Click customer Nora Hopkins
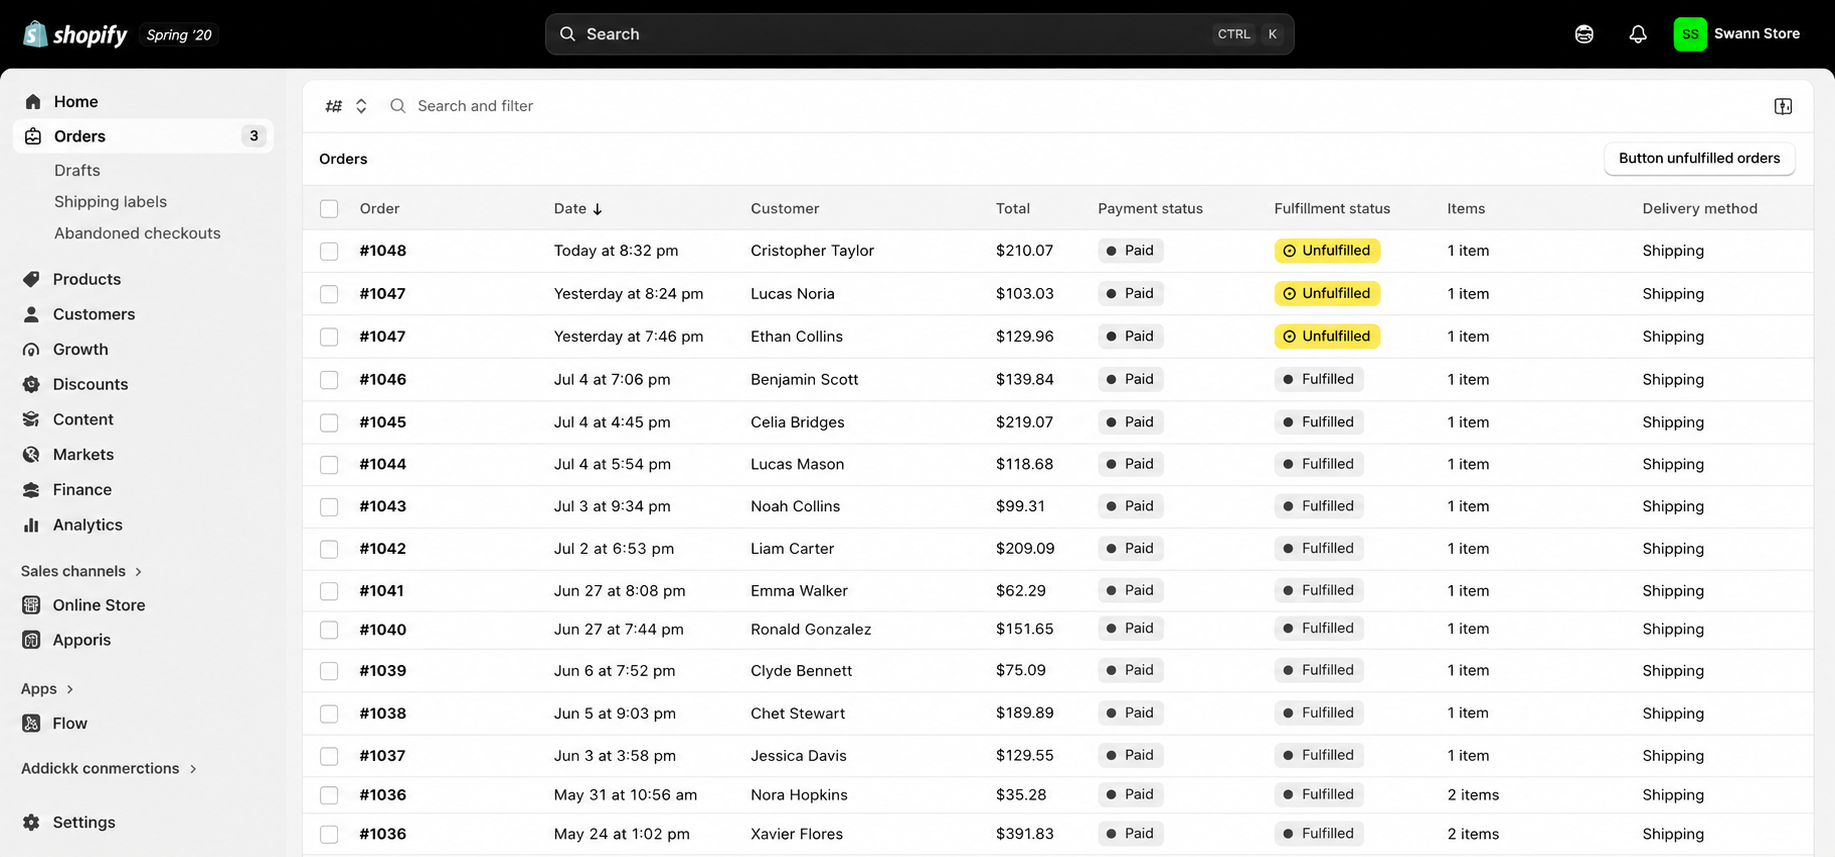1835x857 pixels. [799, 795]
